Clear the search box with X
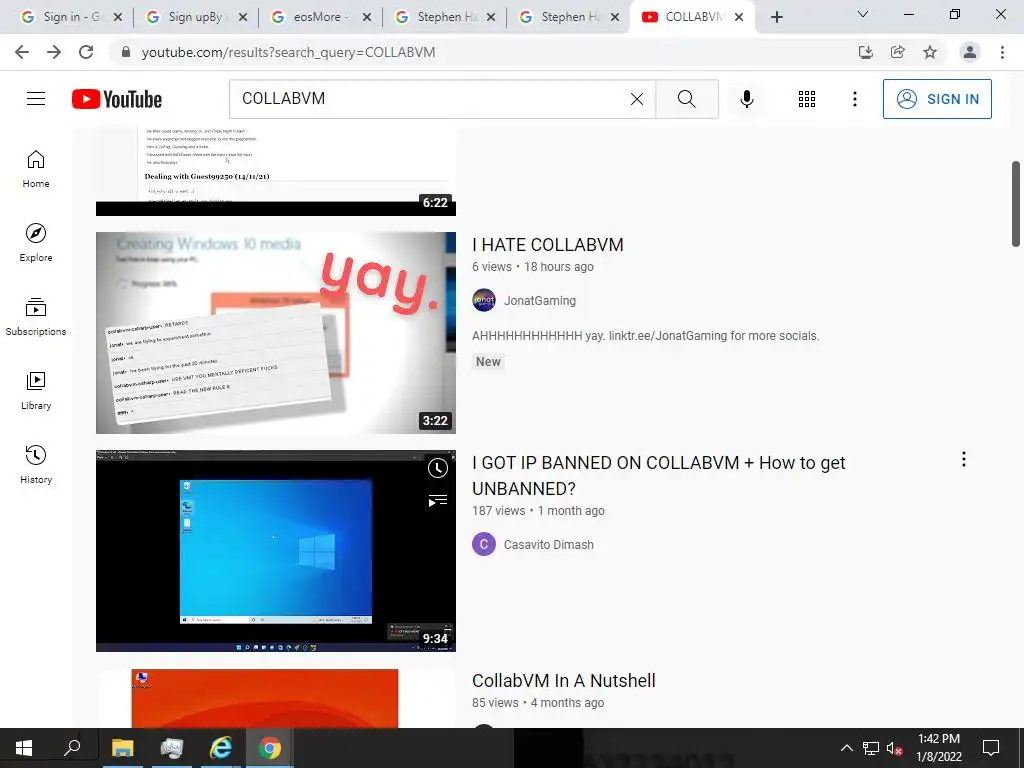This screenshot has height=768, width=1024. pyautogui.click(x=637, y=99)
